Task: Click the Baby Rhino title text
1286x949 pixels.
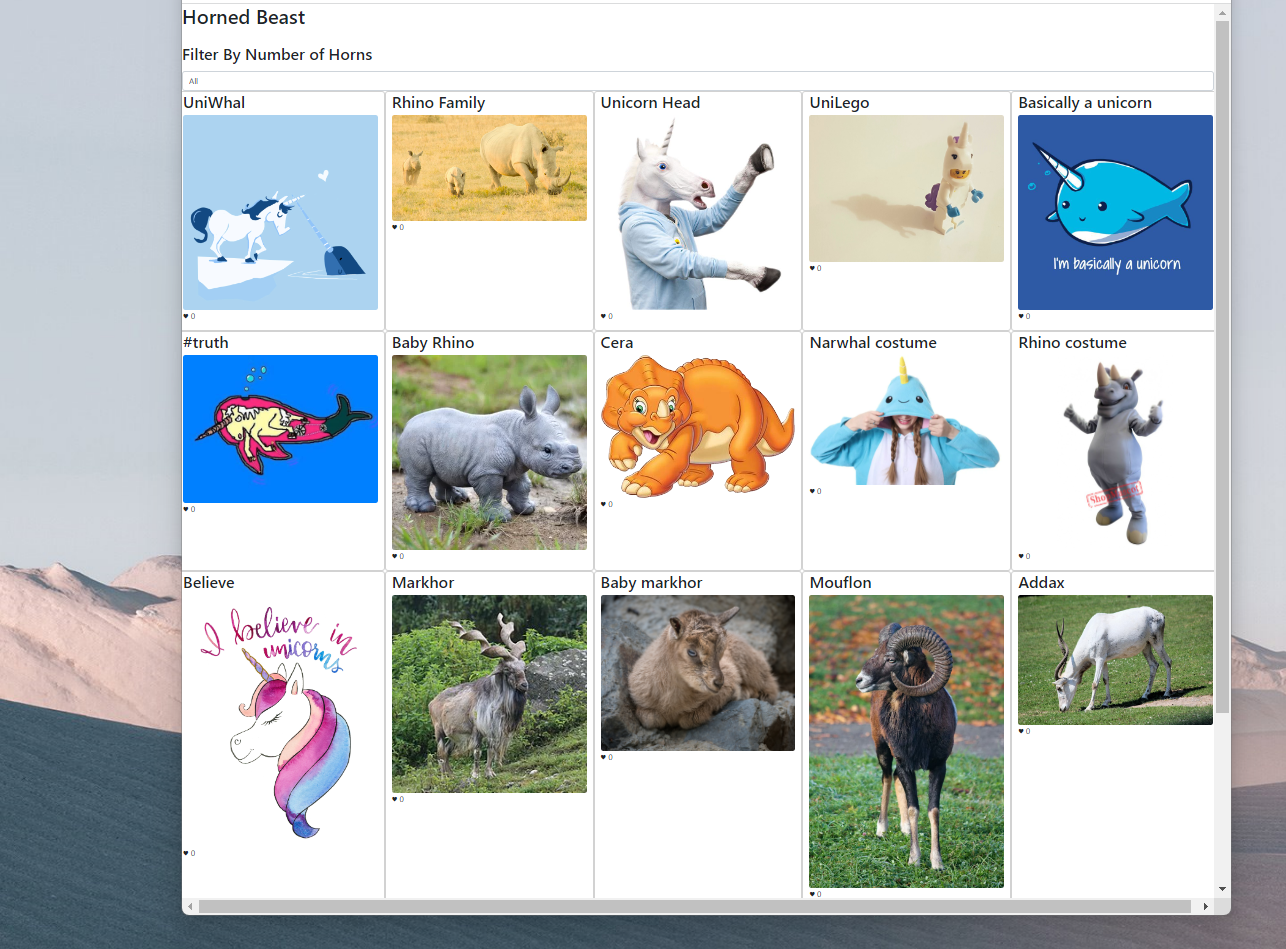Action: pos(433,343)
